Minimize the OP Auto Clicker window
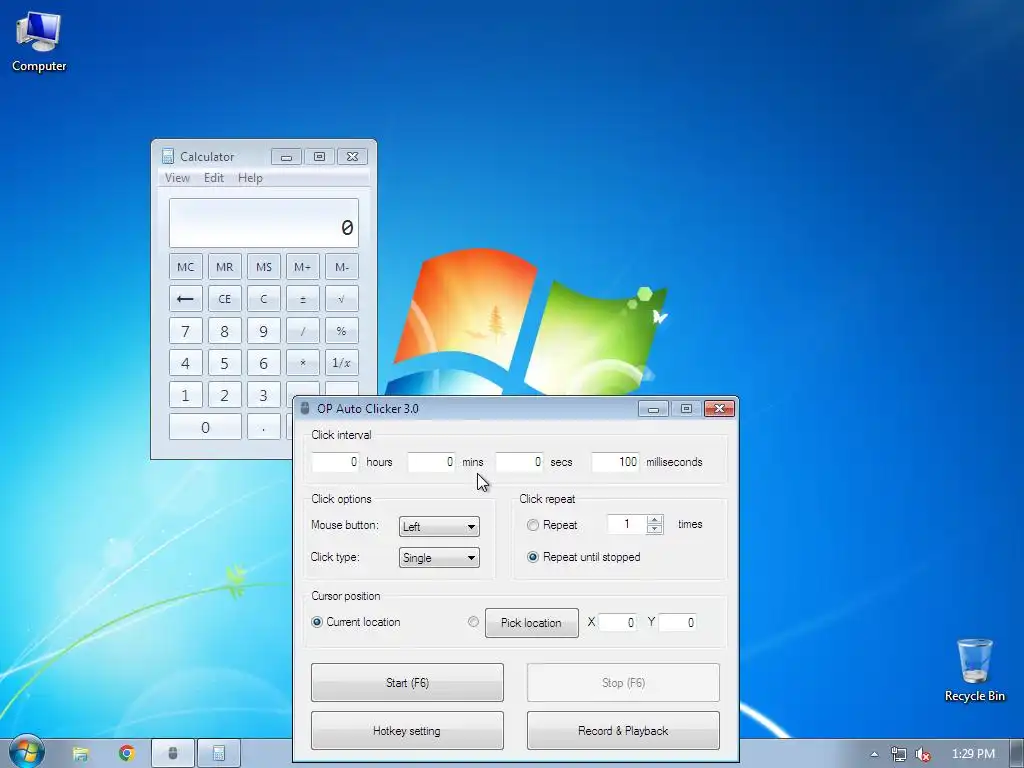1024x768 pixels. click(x=653, y=409)
